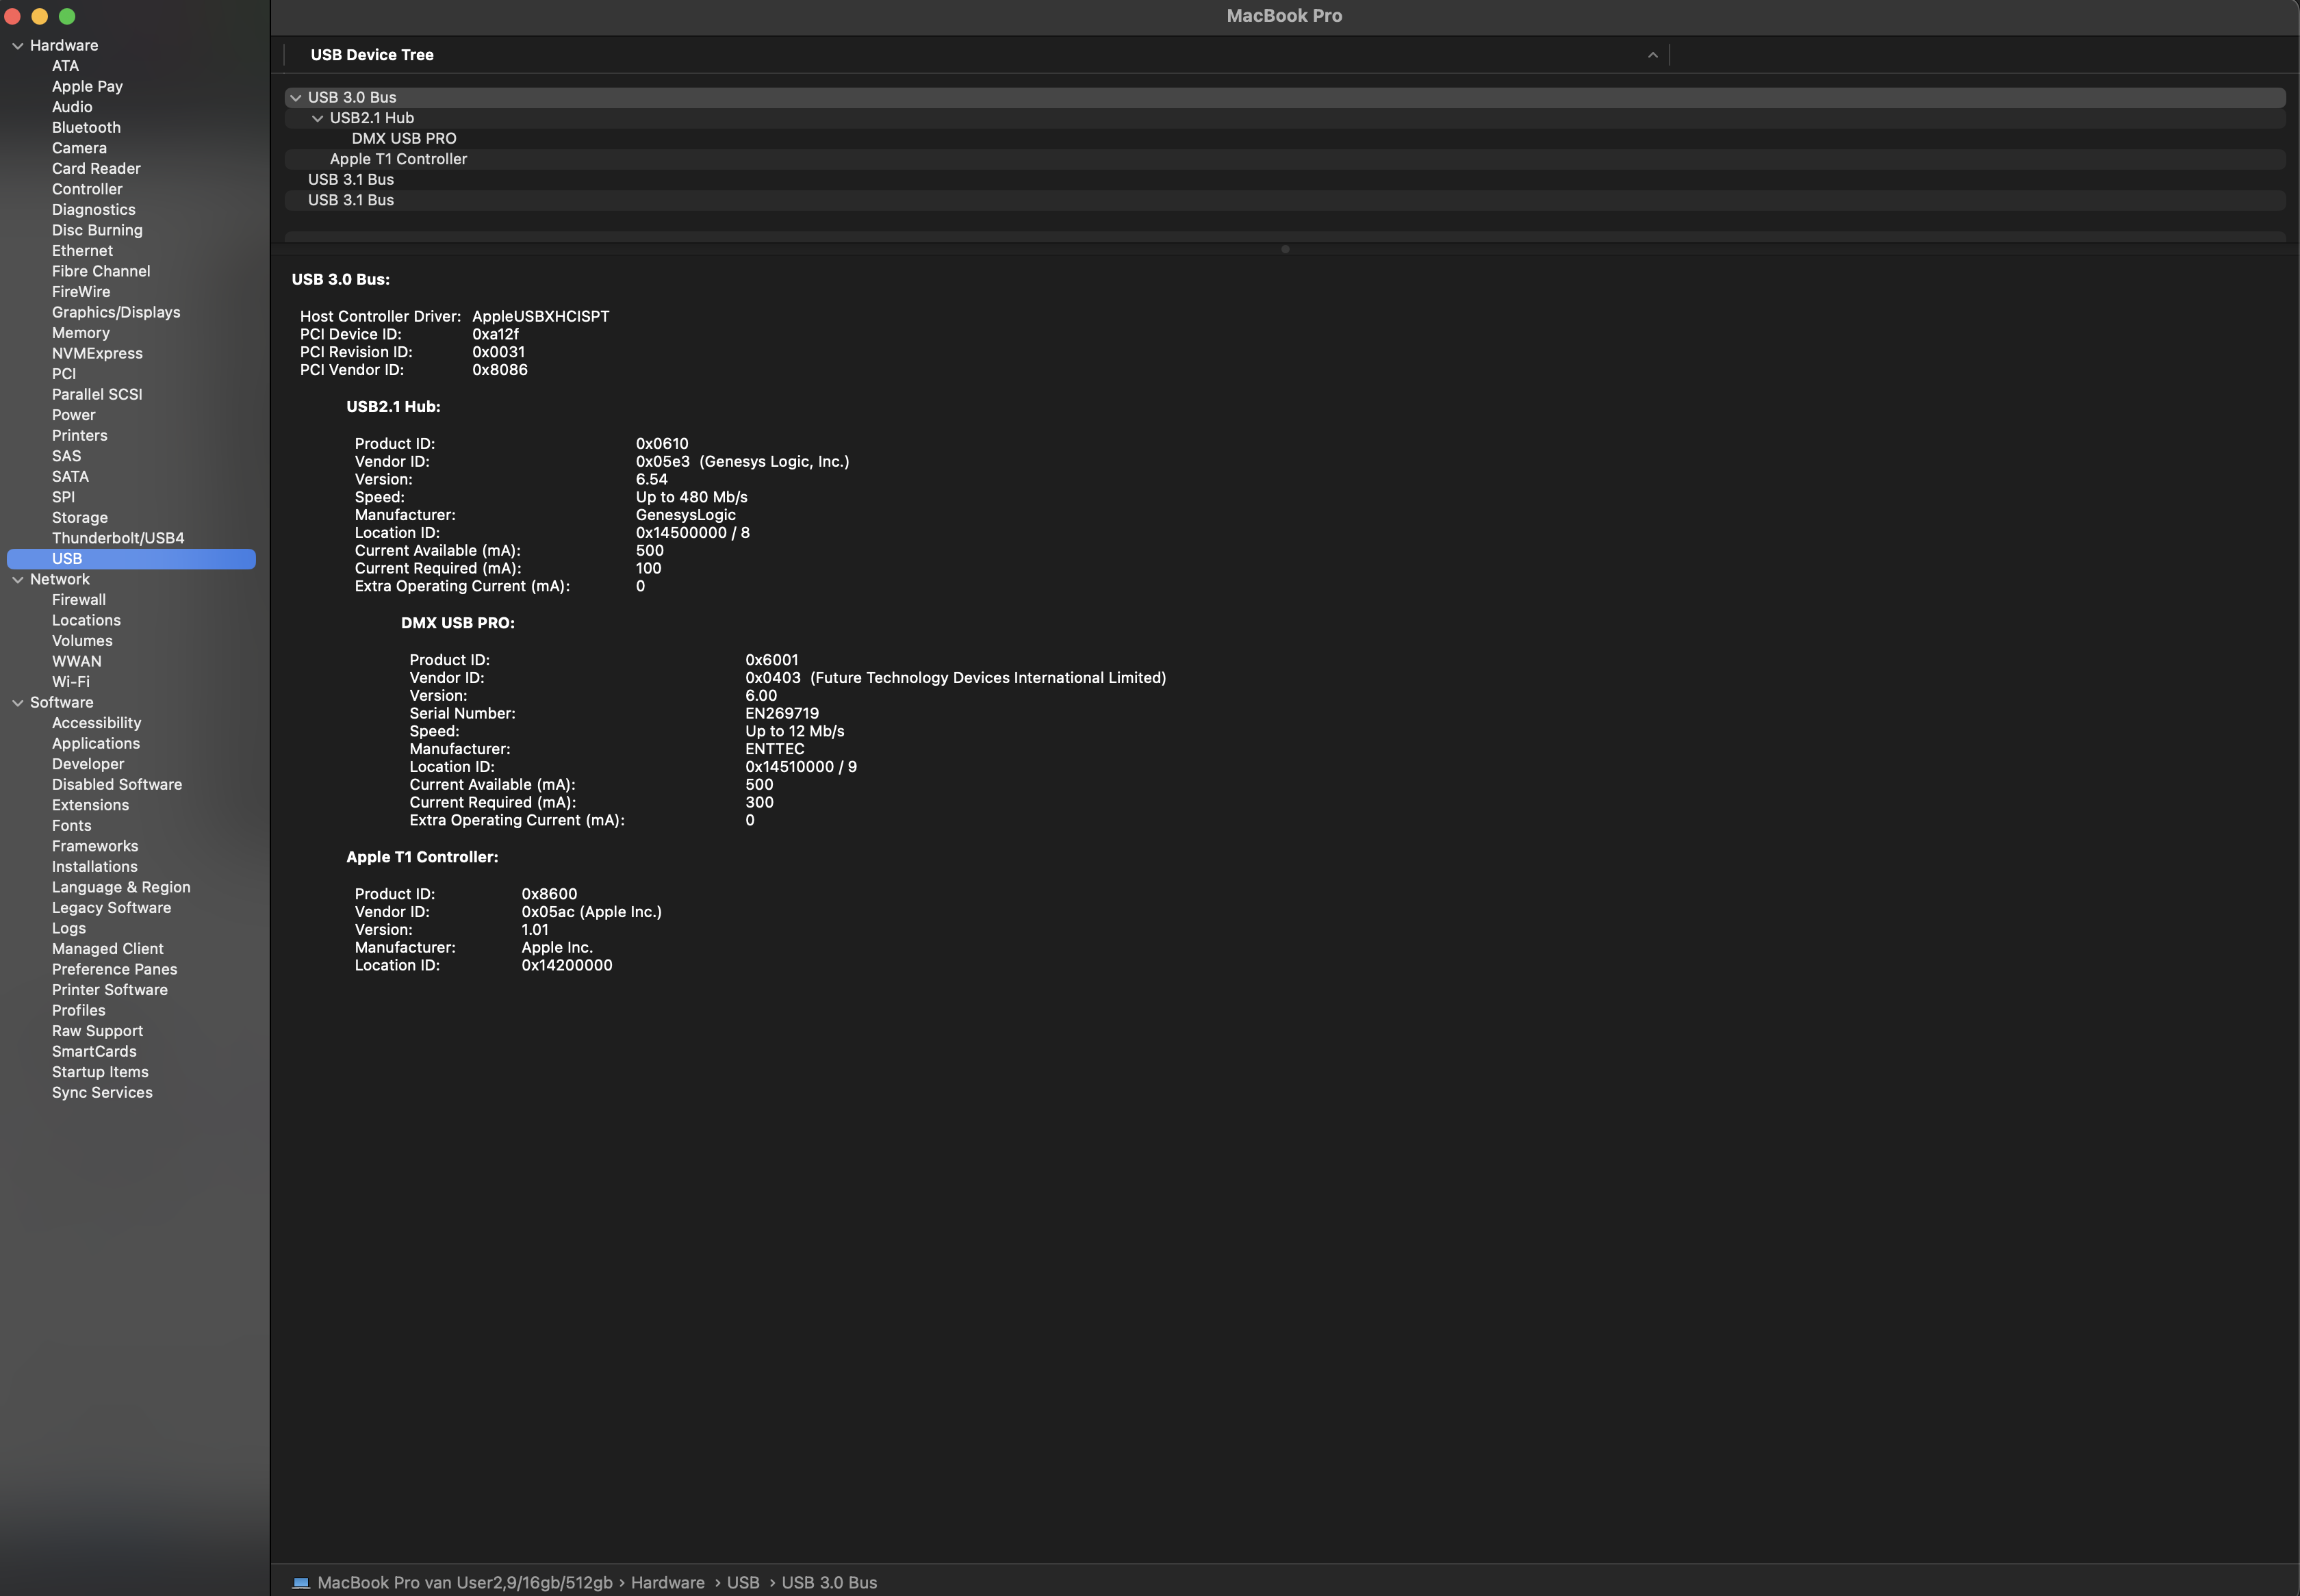Select Graphics/Displays in the sidebar
This screenshot has height=1596, width=2300.
(116, 312)
